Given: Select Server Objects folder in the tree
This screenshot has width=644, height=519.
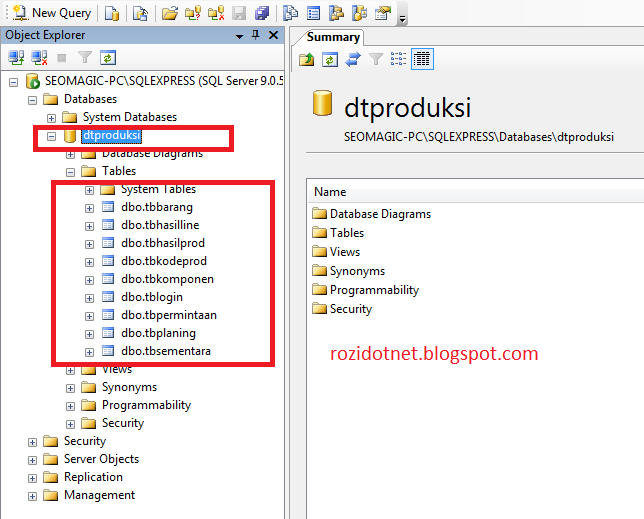Looking at the screenshot, I should pyautogui.click(x=101, y=459).
